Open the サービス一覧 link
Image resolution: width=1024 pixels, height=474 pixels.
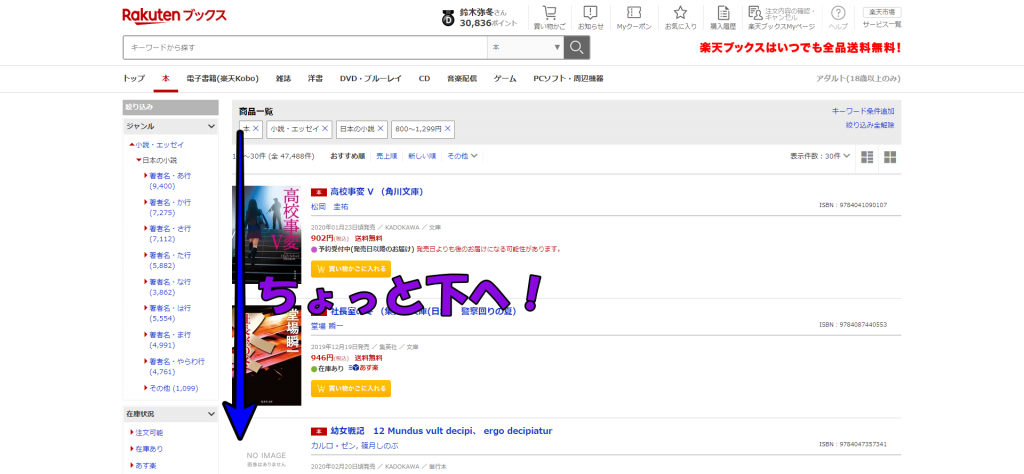(x=882, y=24)
